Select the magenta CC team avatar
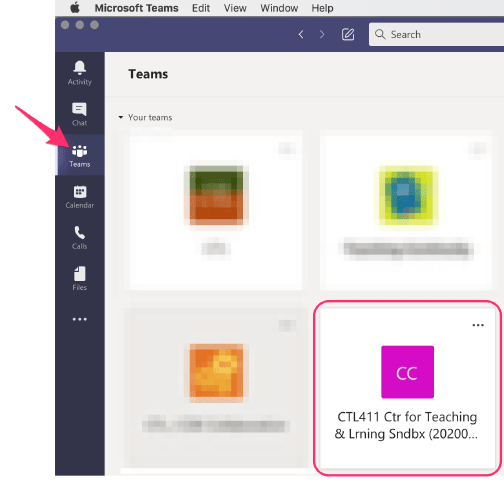The height and width of the screenshot is (492, 504). pyautogui.click(x=407, y=372)
